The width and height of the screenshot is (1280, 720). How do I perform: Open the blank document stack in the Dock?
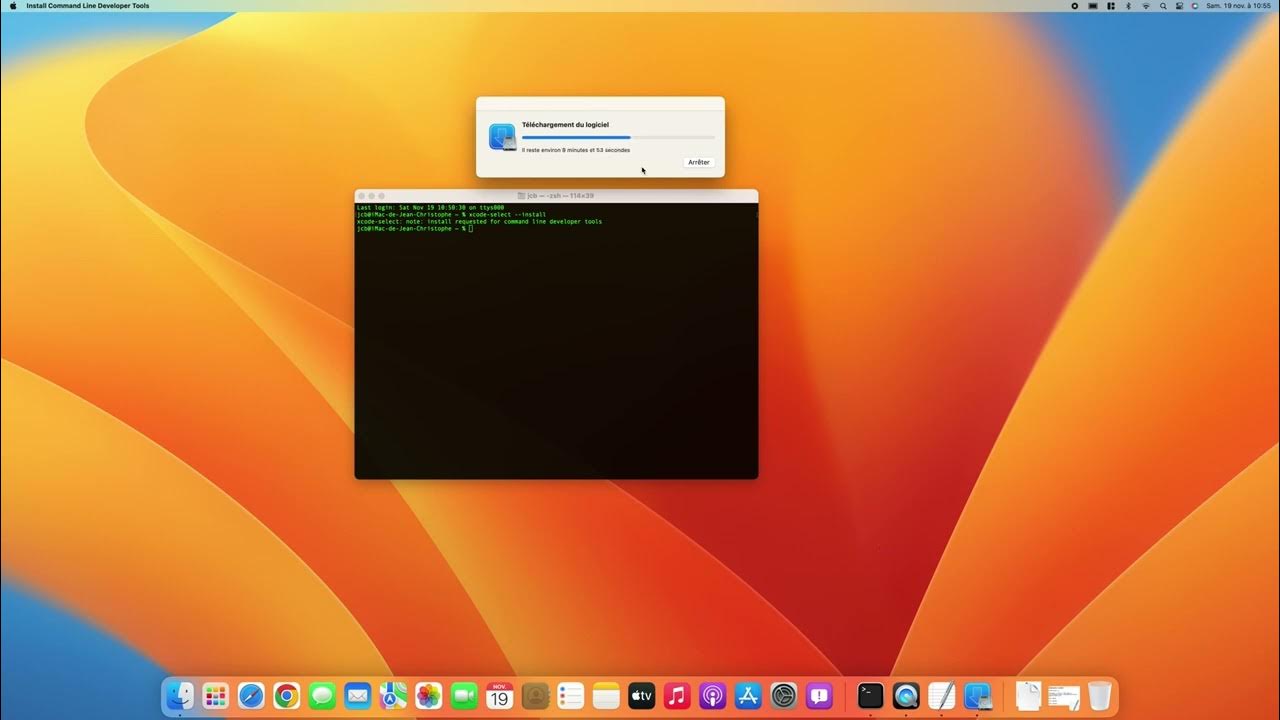1028,695
